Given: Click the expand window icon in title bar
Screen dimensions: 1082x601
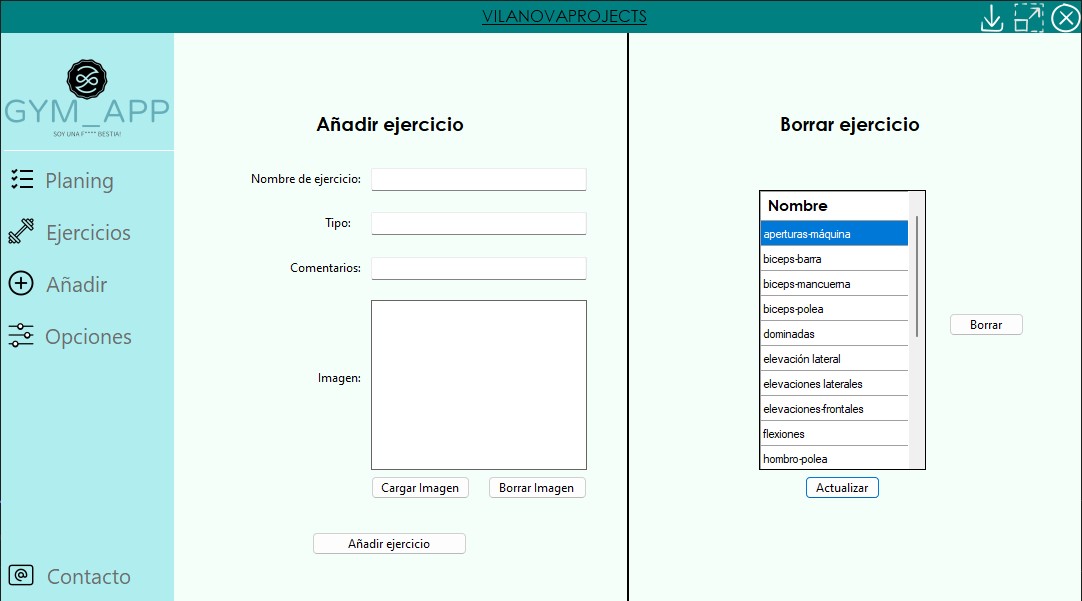Looking at the screenshot, I should (1029, 18).
